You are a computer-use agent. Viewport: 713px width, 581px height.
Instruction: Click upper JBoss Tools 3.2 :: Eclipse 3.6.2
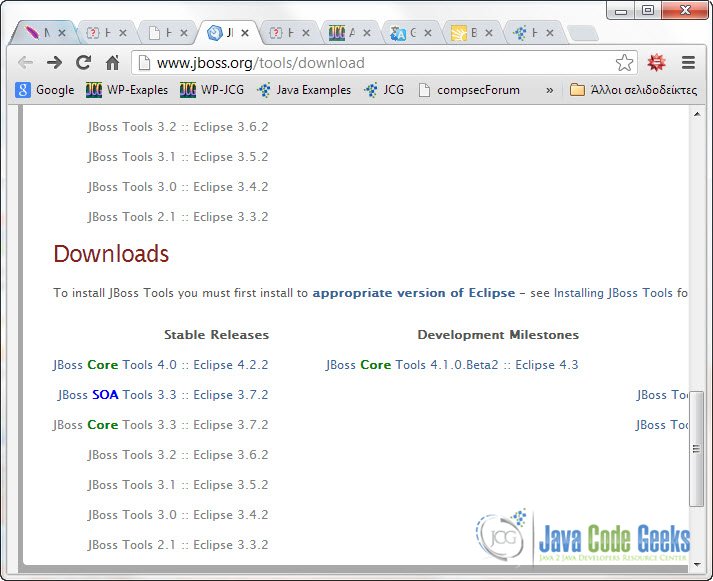[178, 126]
